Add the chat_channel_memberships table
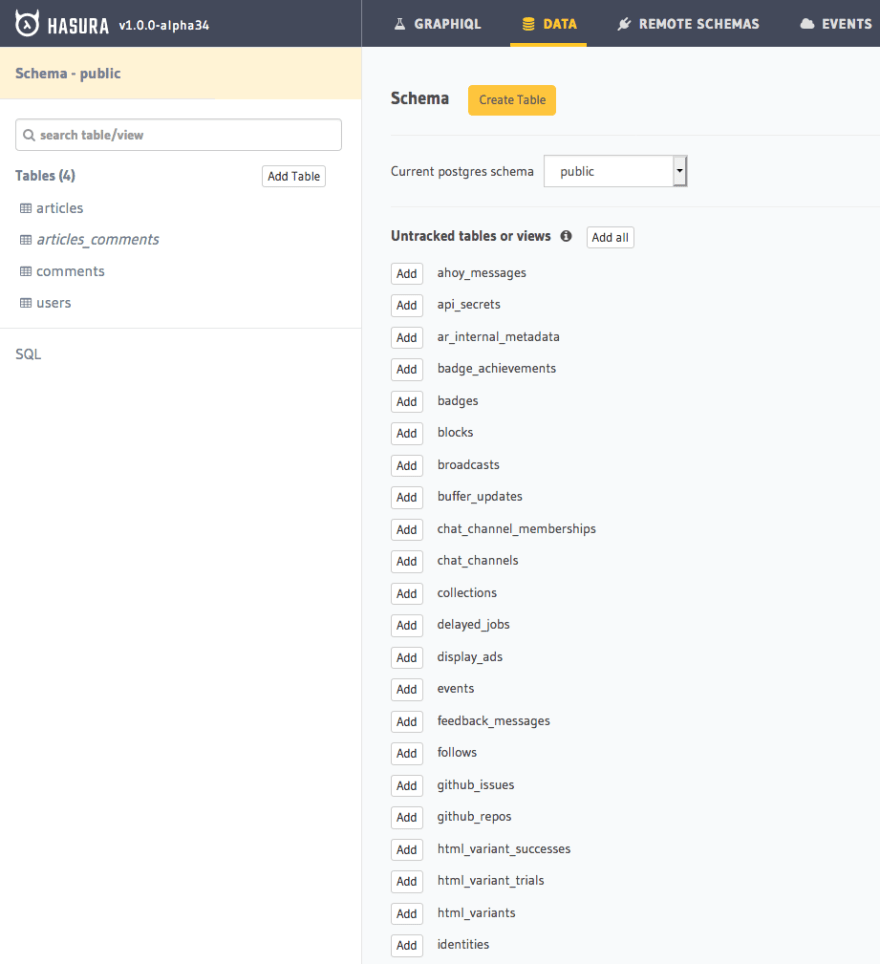 point(406,529)
